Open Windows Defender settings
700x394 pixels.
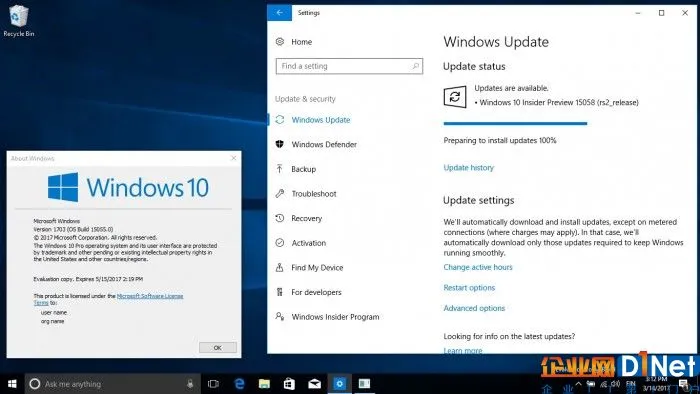(x=324, y=145)
